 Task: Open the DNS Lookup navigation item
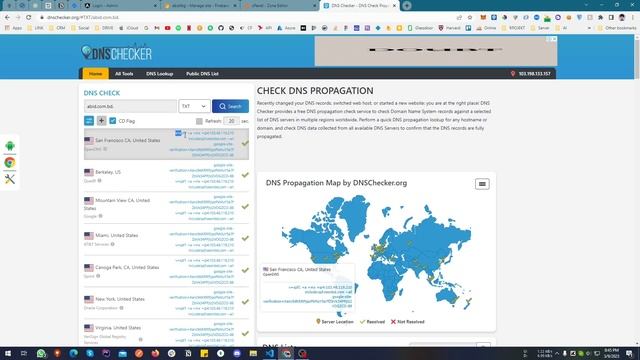click(160, 74)
